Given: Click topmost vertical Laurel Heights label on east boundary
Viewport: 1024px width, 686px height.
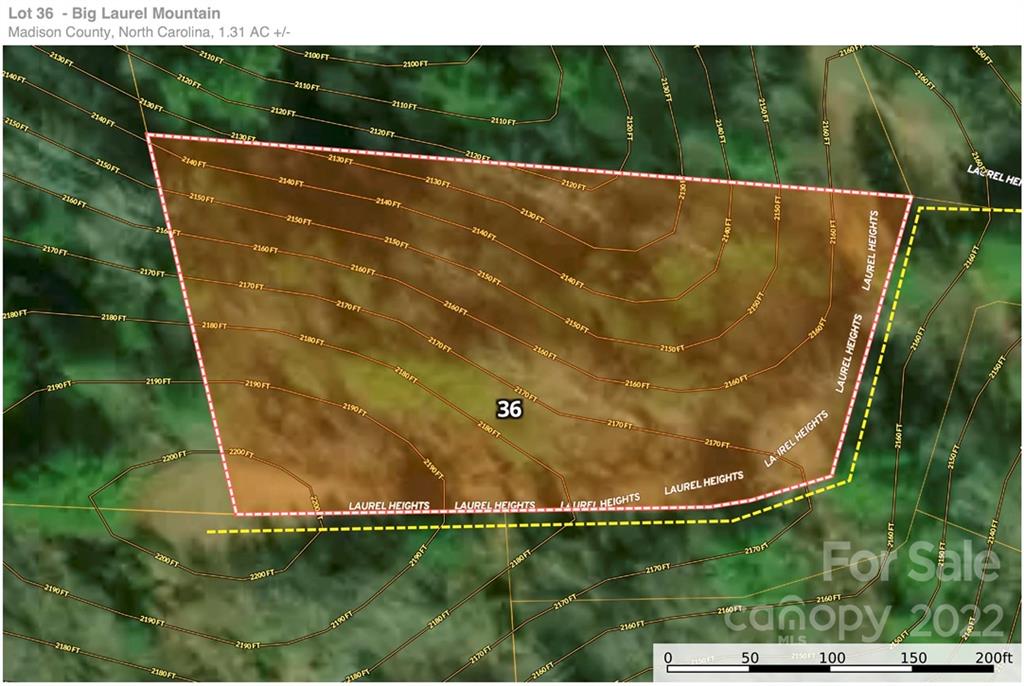Looking at the screenshot, I should pyautogui.click(x=871, y=250).
